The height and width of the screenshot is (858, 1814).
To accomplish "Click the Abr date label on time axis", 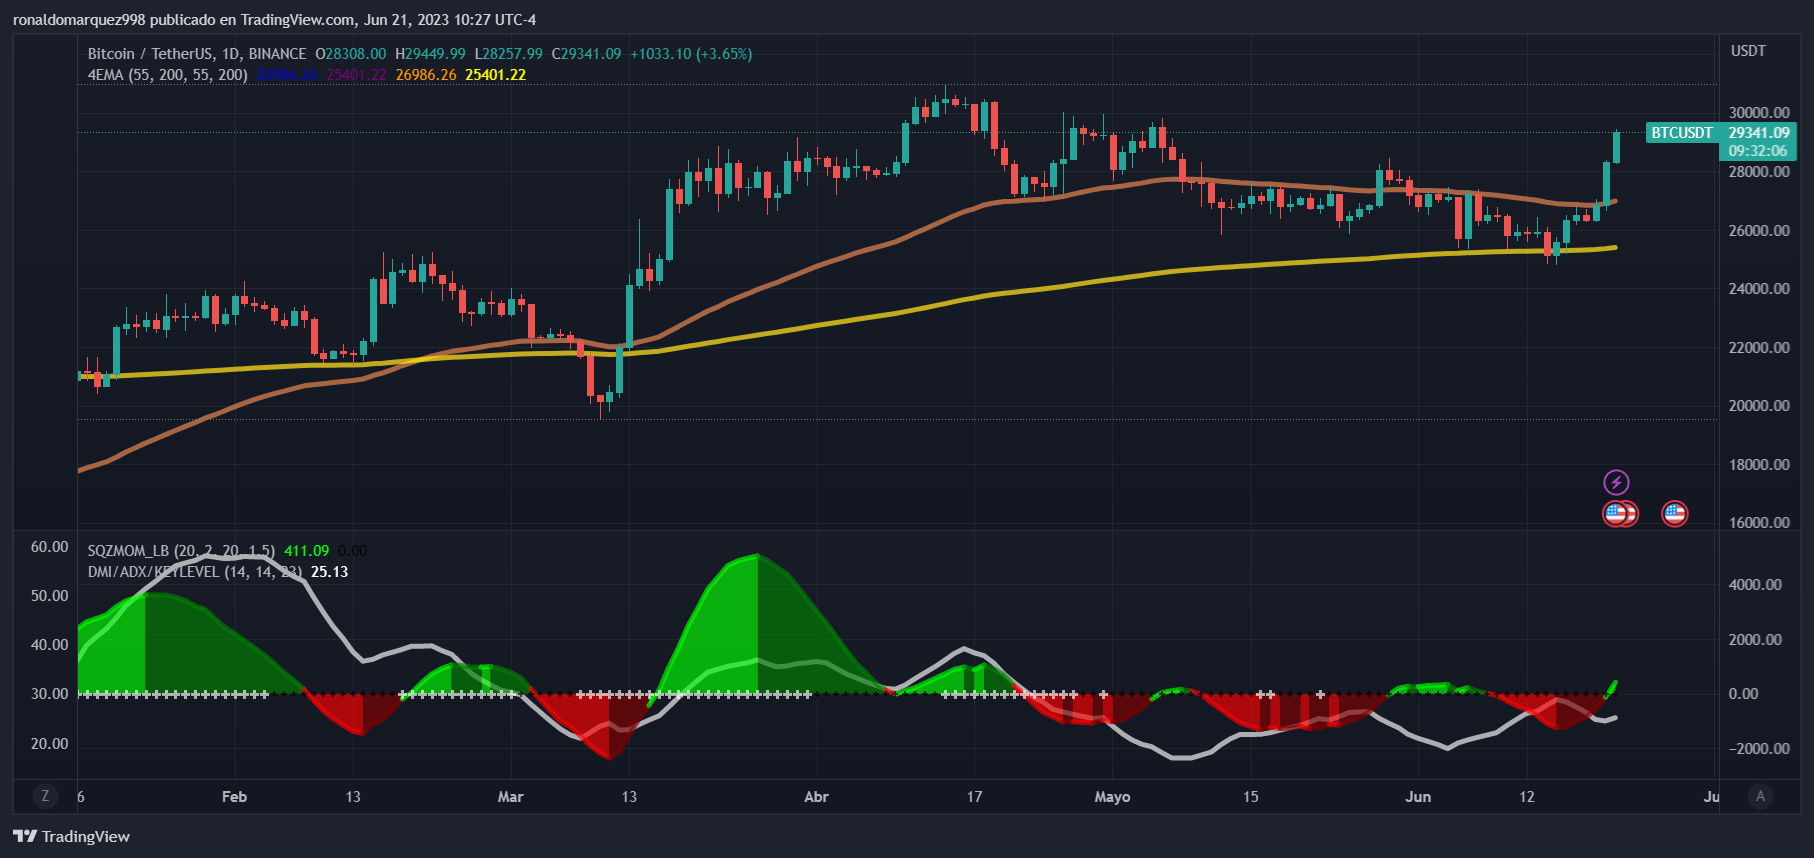I will [x=816, y=797].
